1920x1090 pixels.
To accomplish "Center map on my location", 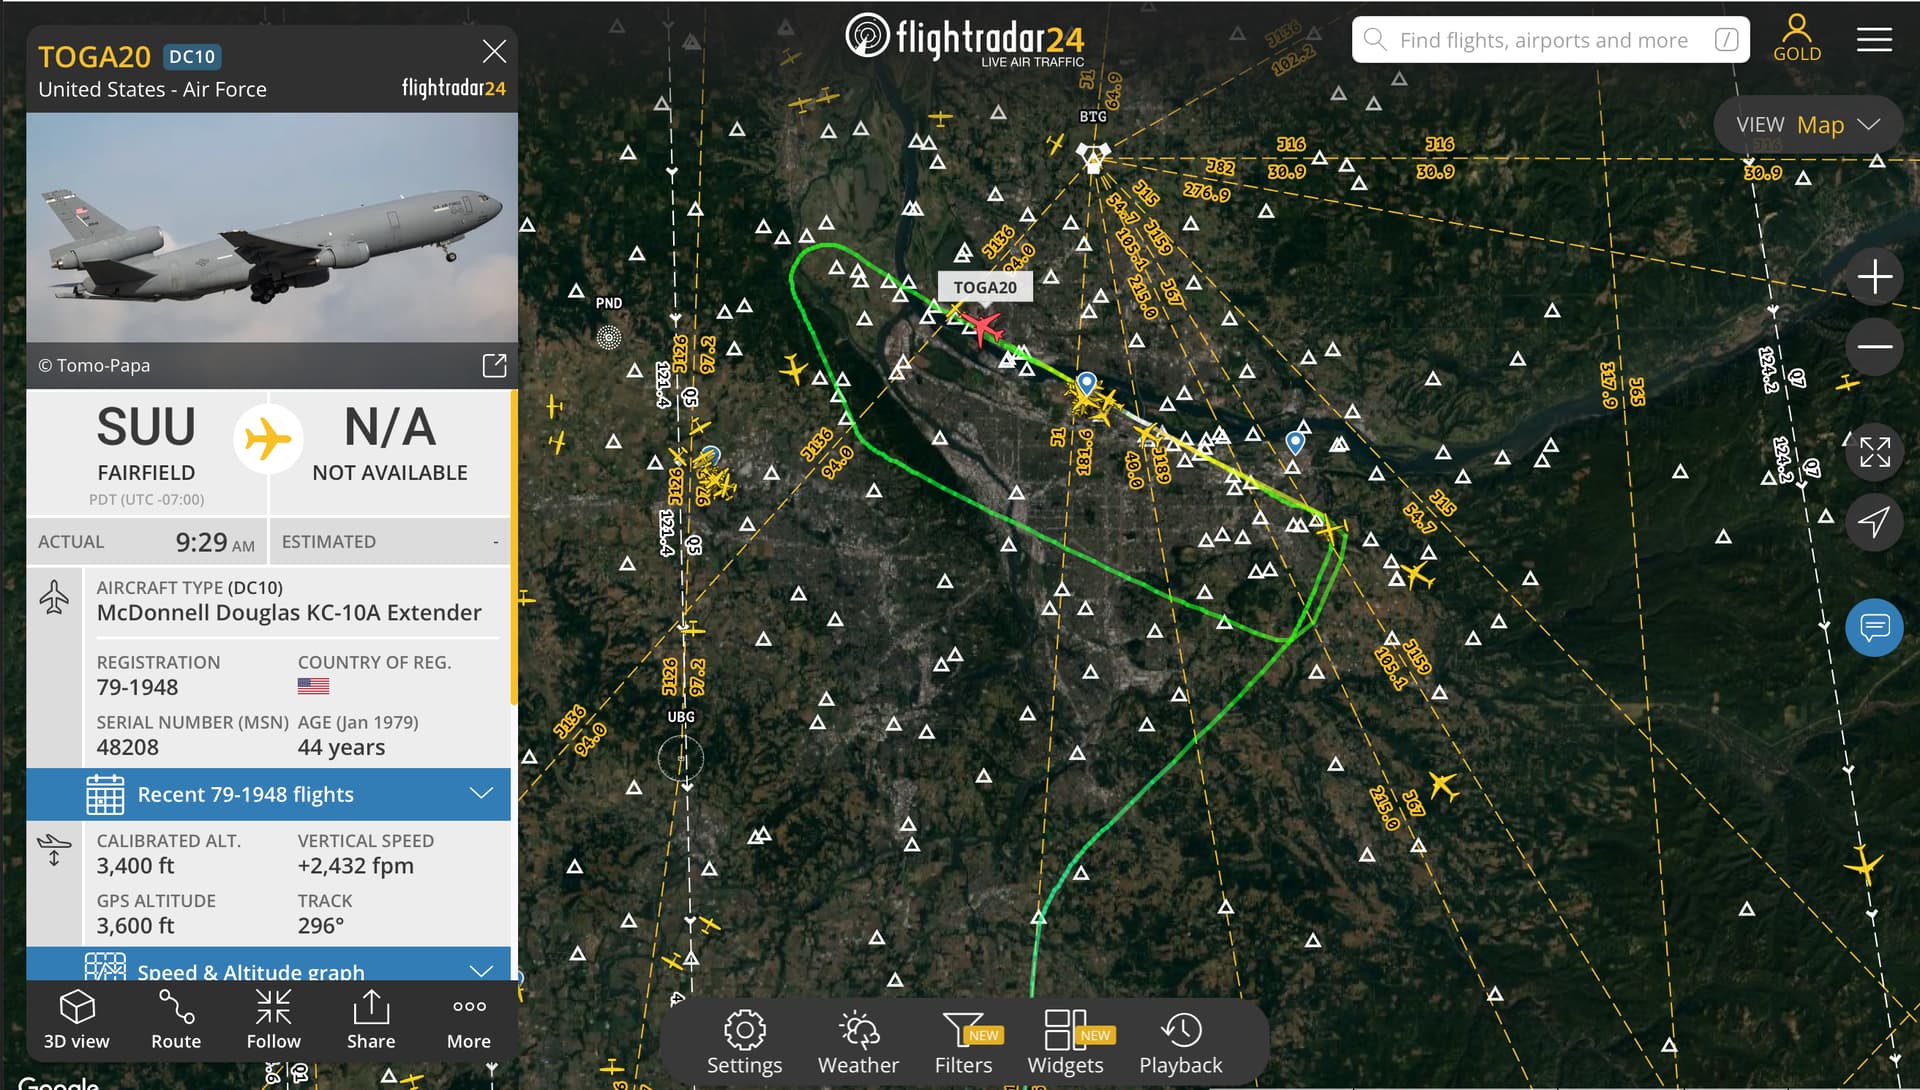I will pos(1874,521).
